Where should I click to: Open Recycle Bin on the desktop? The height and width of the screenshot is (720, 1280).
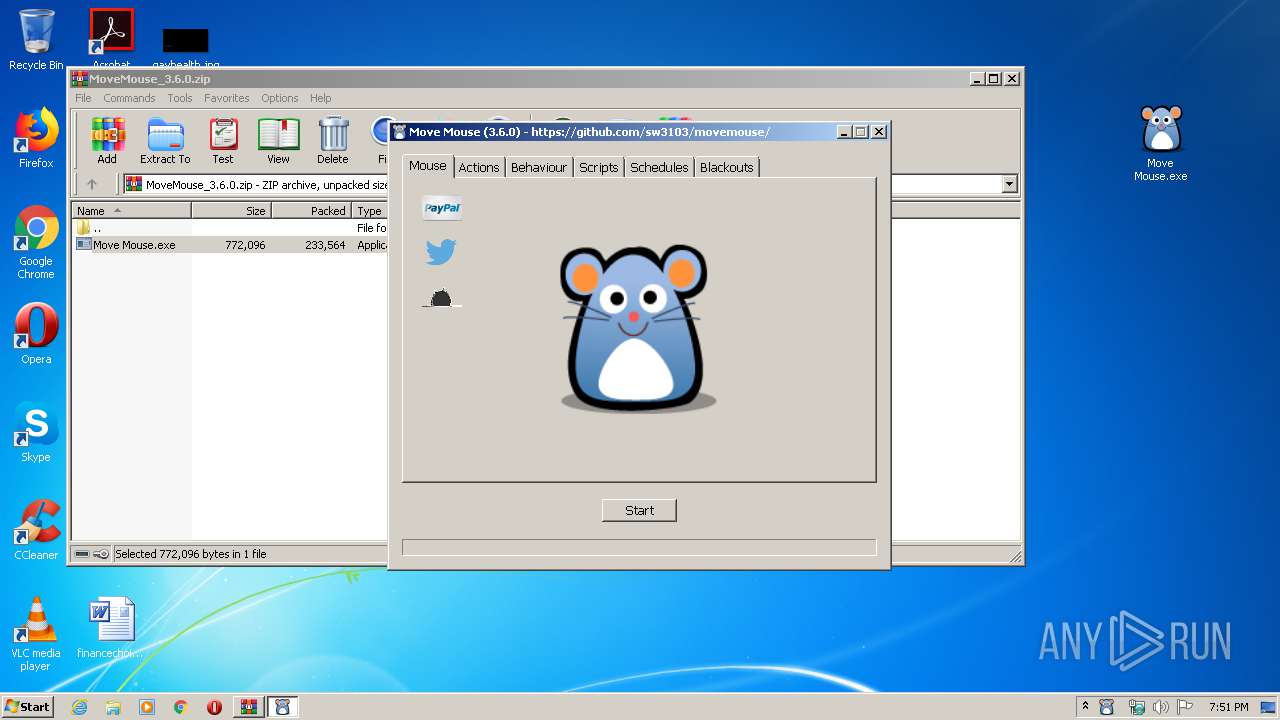[x=36, y=40]
